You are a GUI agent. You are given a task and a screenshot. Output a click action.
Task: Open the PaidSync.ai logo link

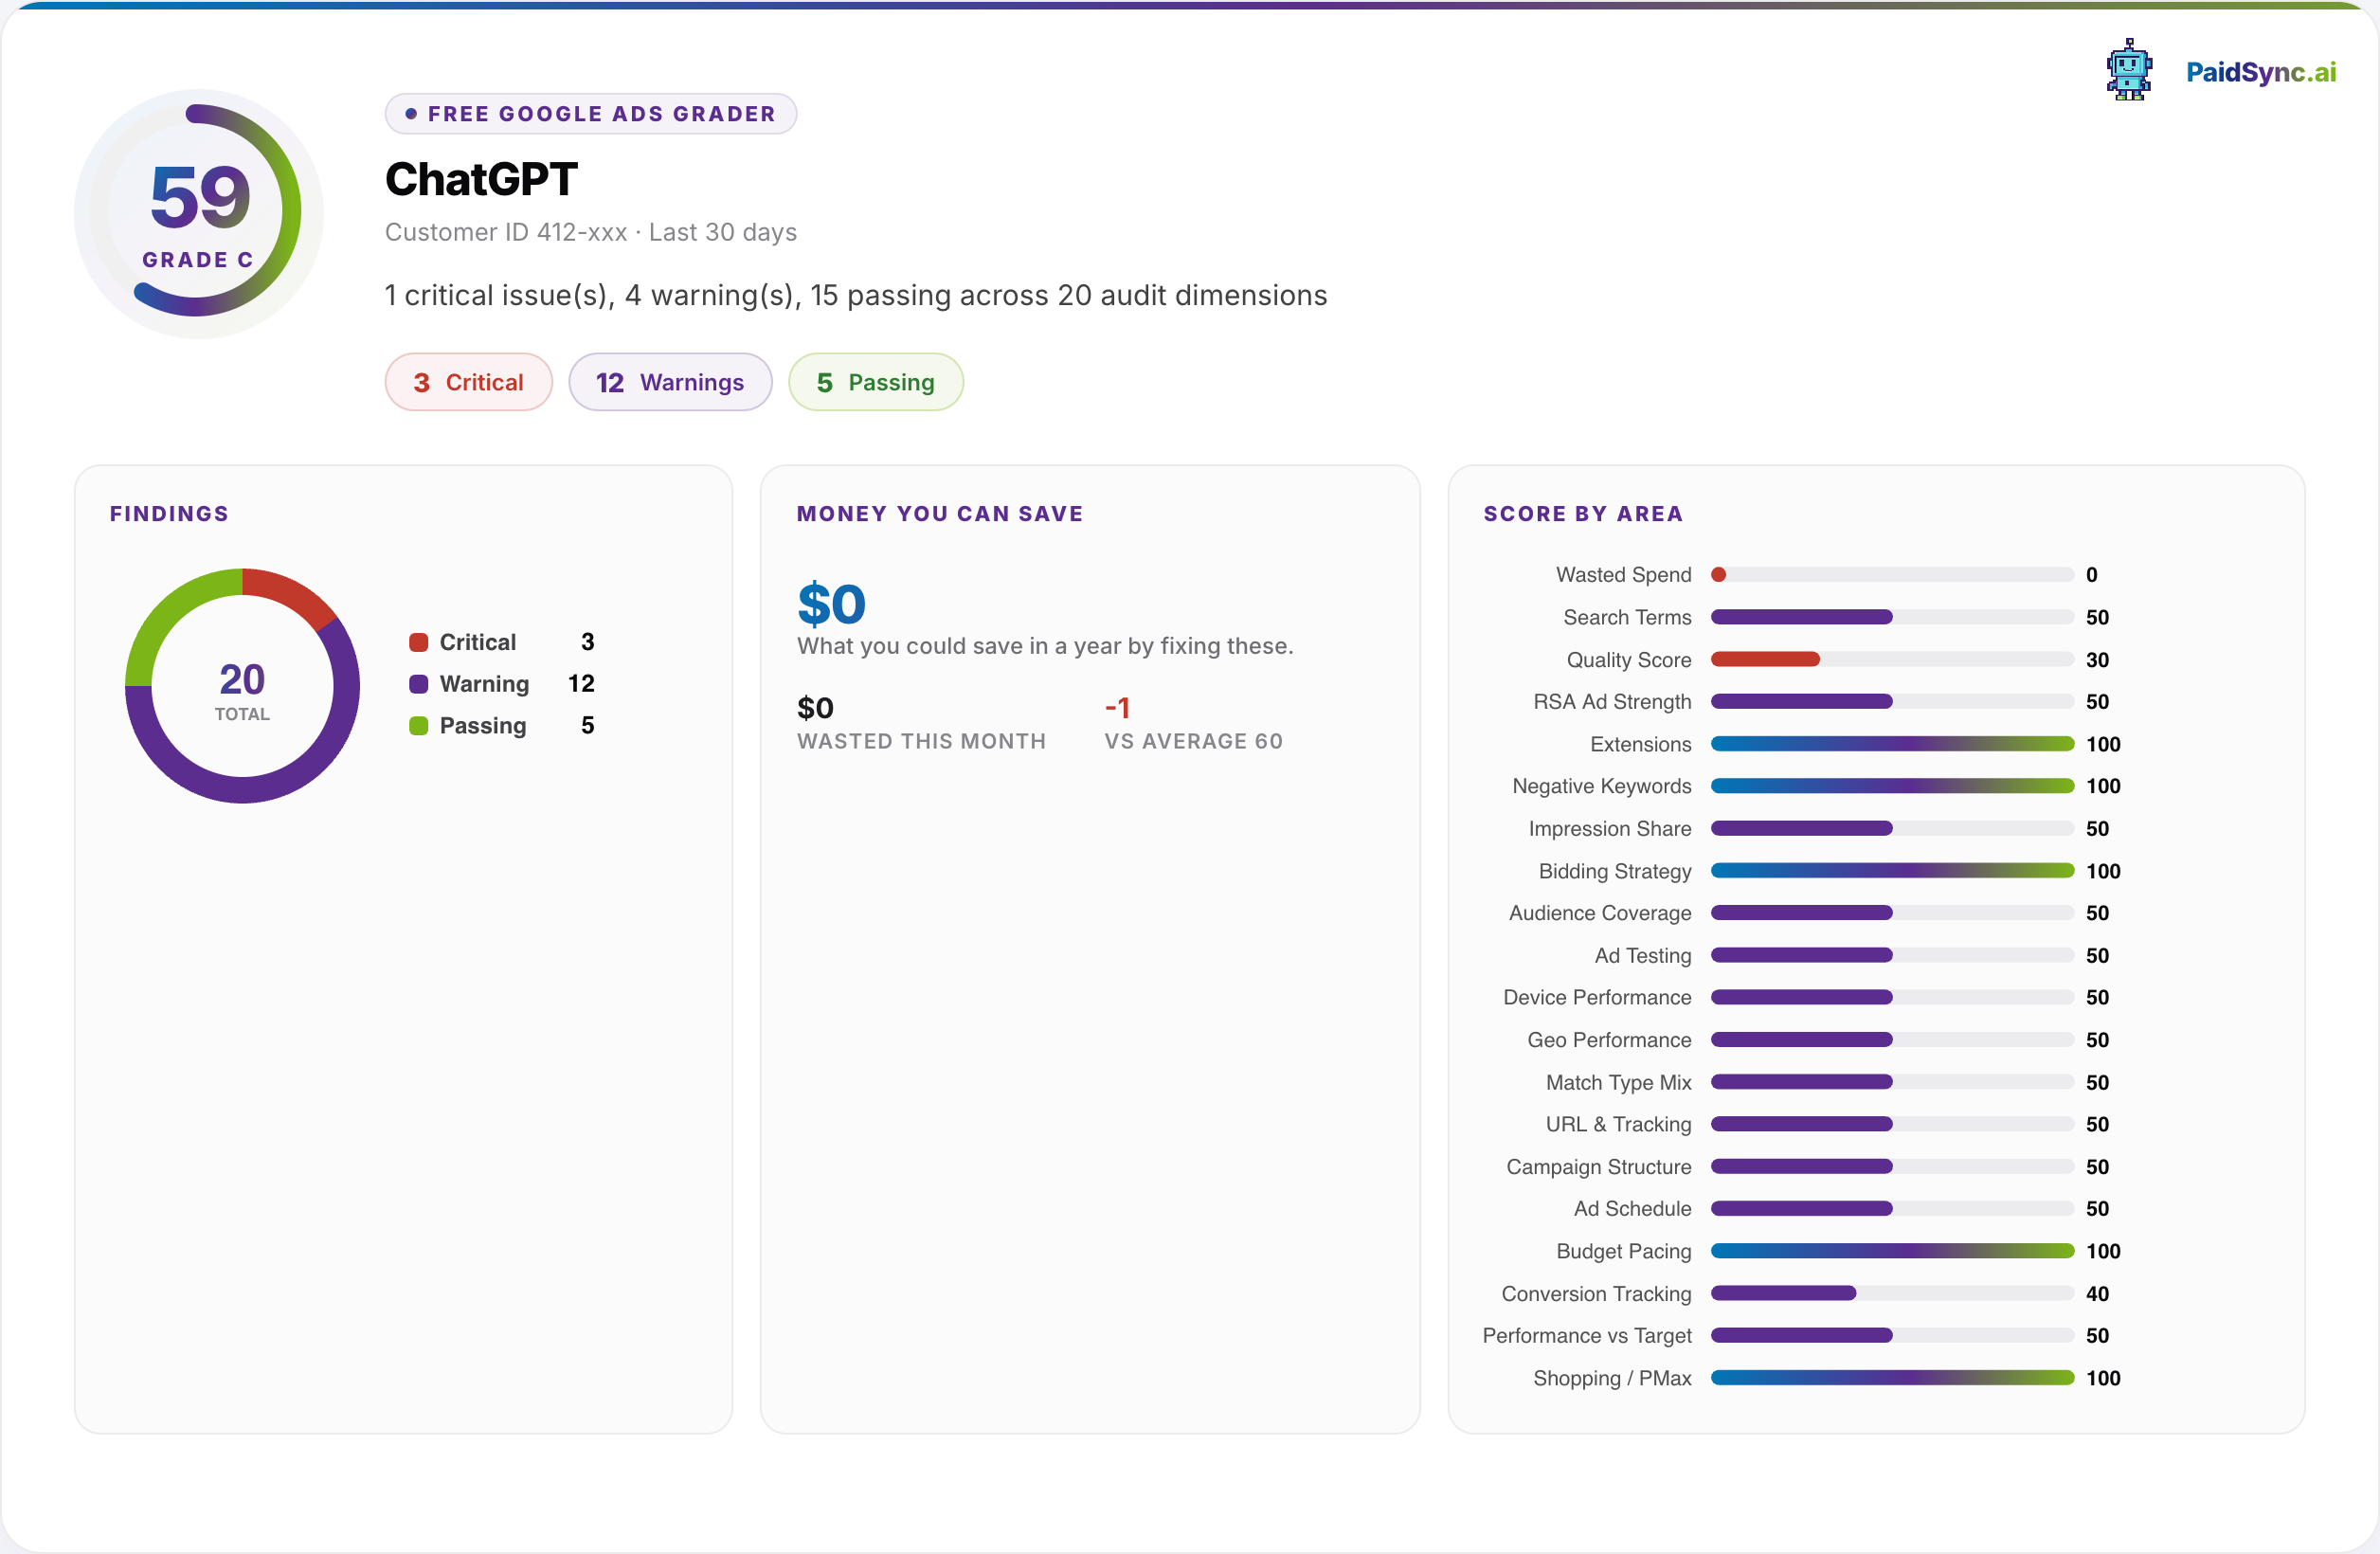[2260, 72]
